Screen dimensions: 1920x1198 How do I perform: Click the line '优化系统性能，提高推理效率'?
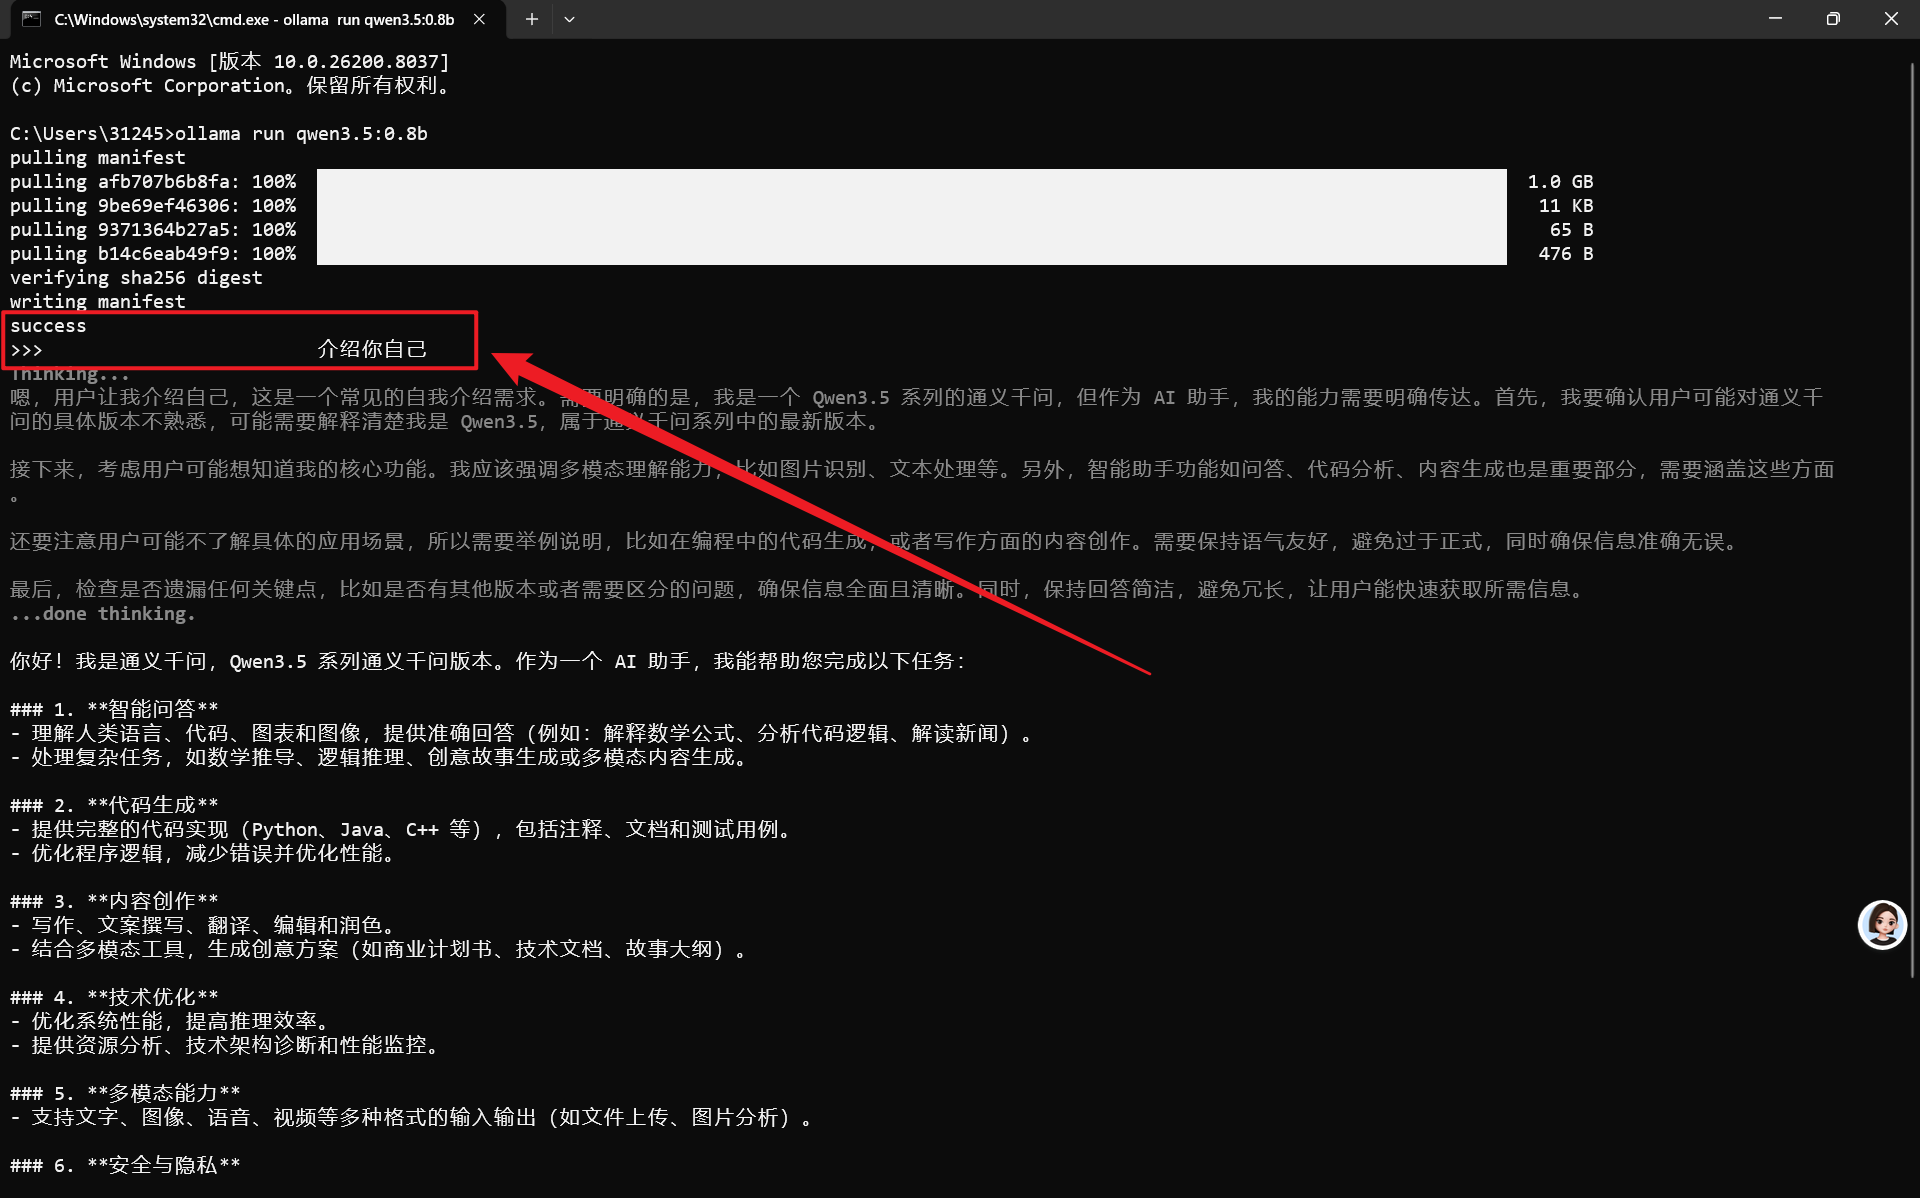pyautogui.click(x=171, y=1021)
